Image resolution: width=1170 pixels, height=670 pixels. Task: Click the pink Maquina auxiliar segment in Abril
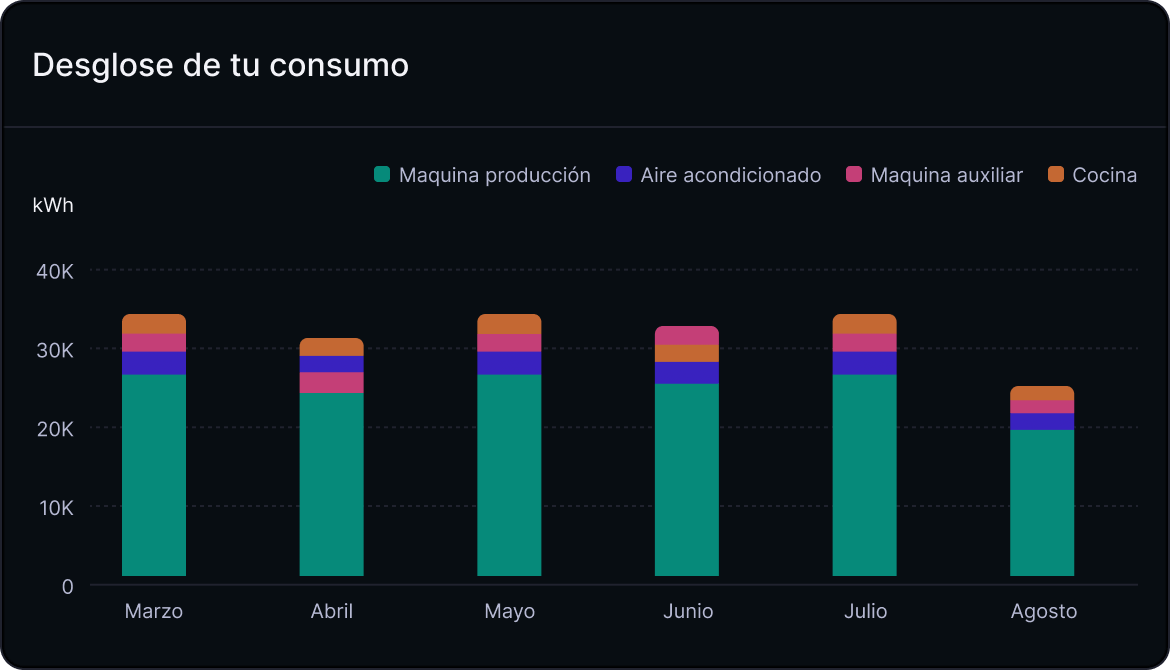pos(332,383)
